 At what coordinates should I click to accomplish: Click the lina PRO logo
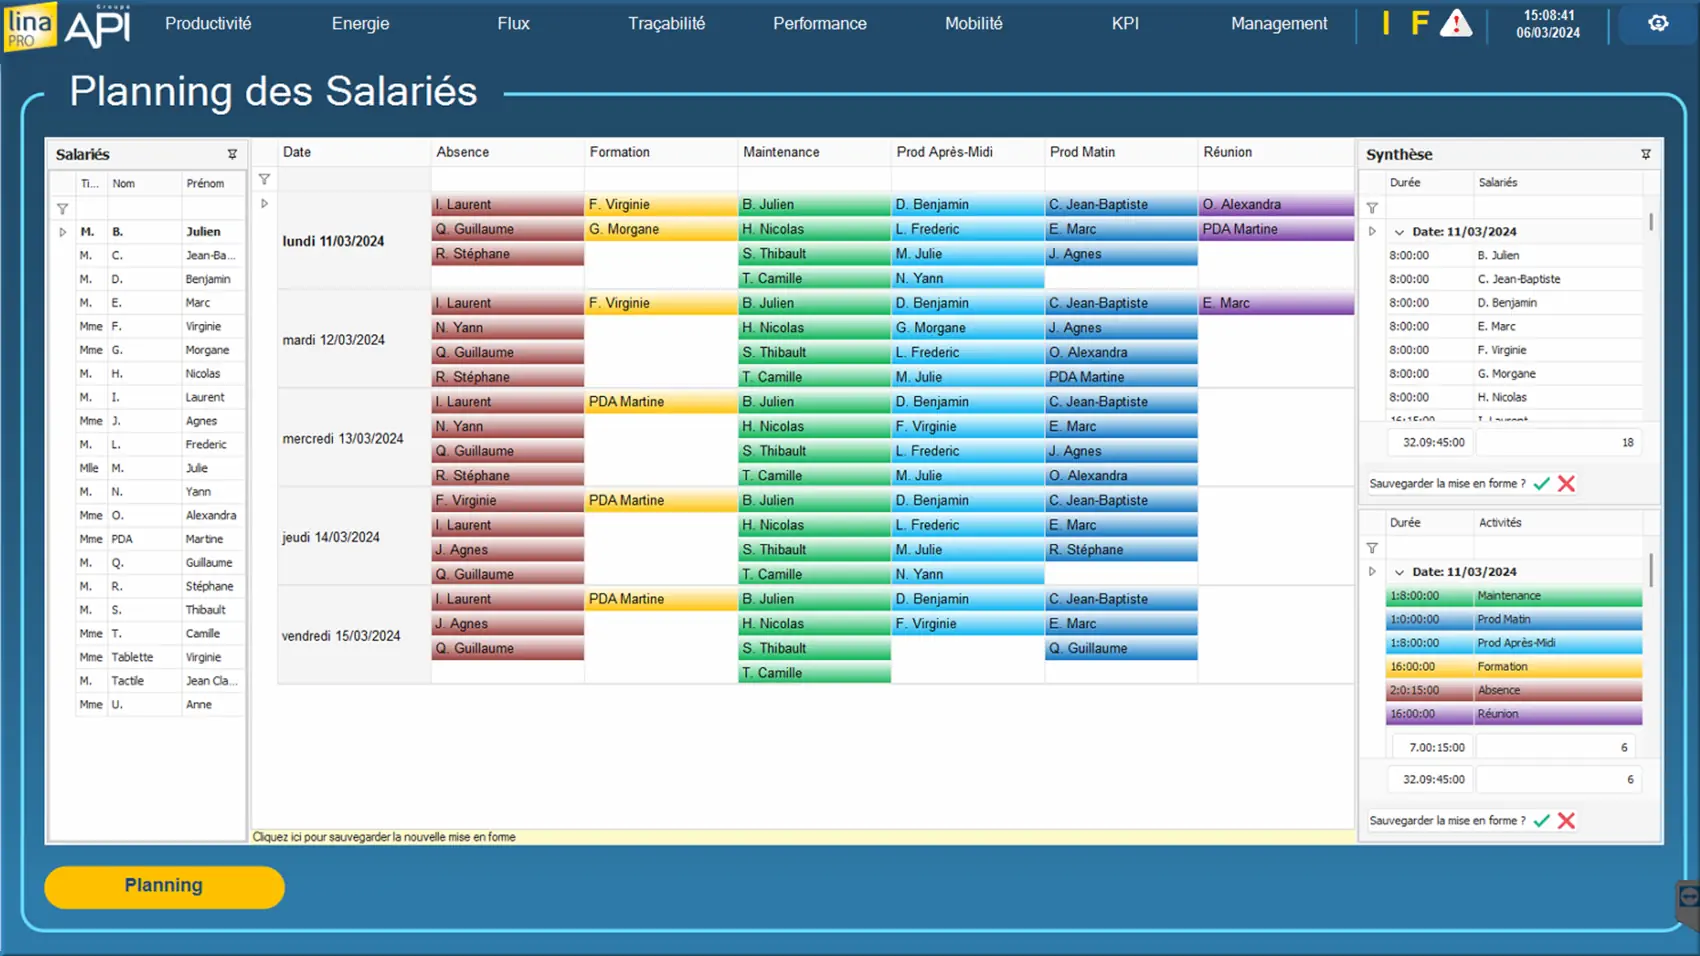[x=29, y=26]
